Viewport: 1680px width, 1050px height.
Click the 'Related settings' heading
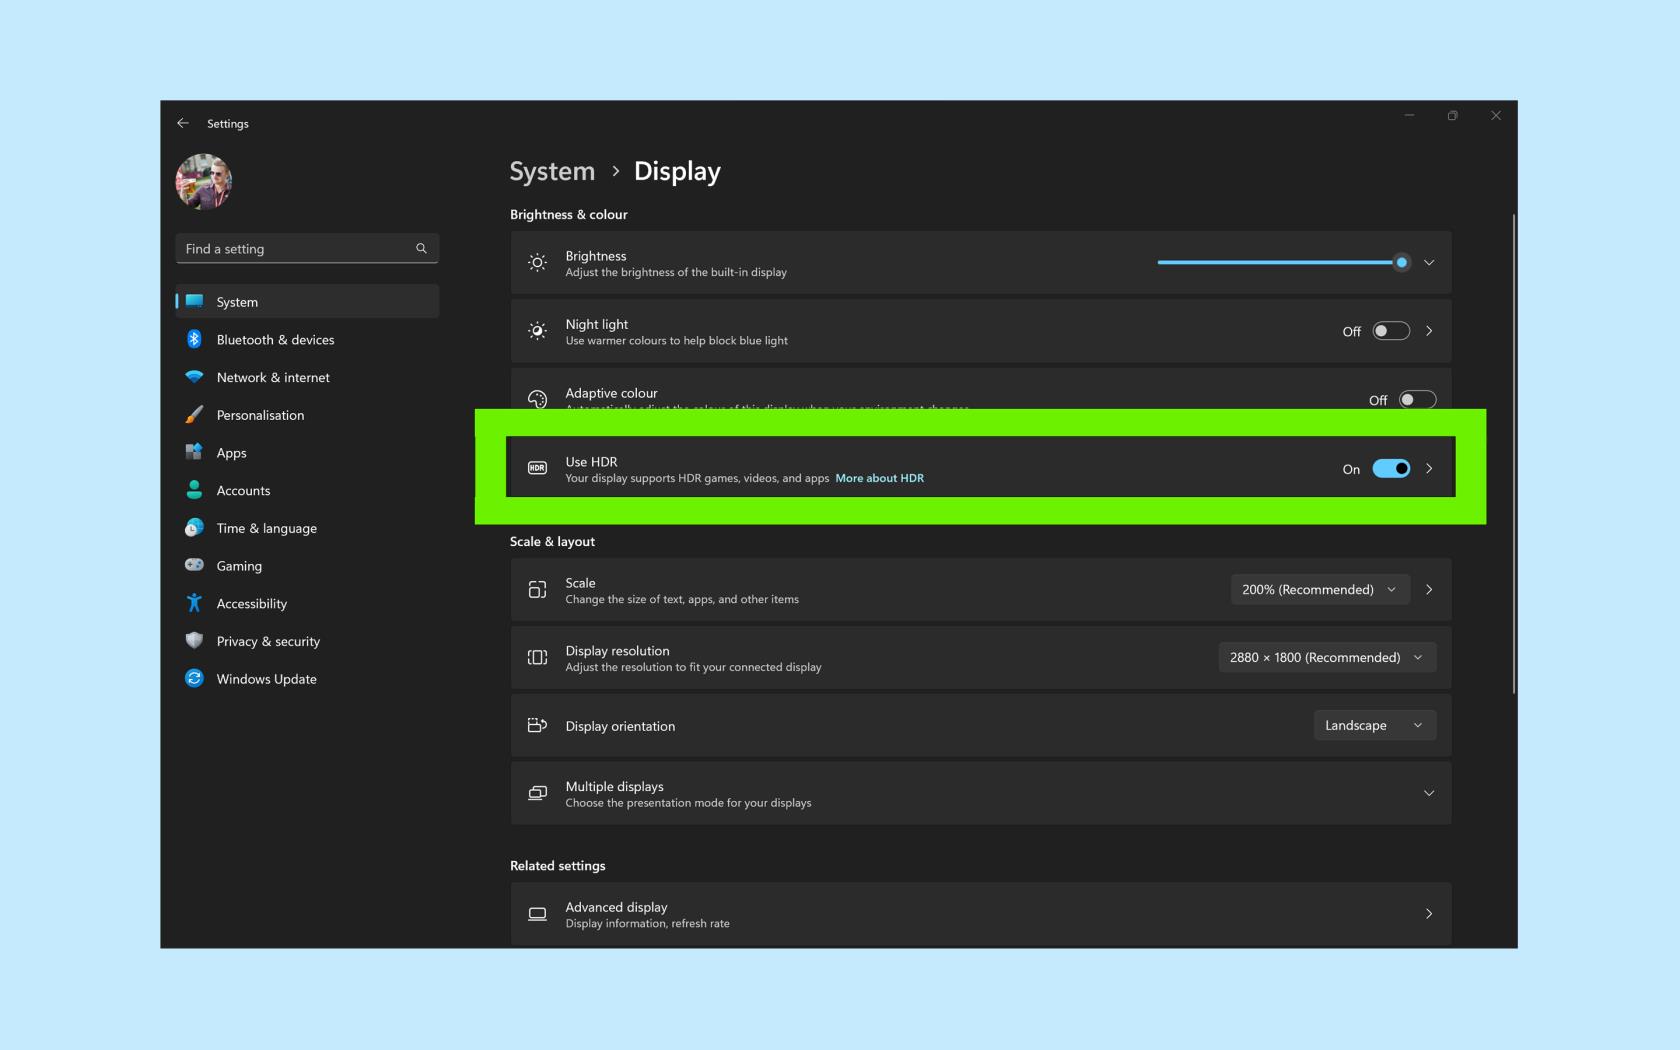point(558,865)
